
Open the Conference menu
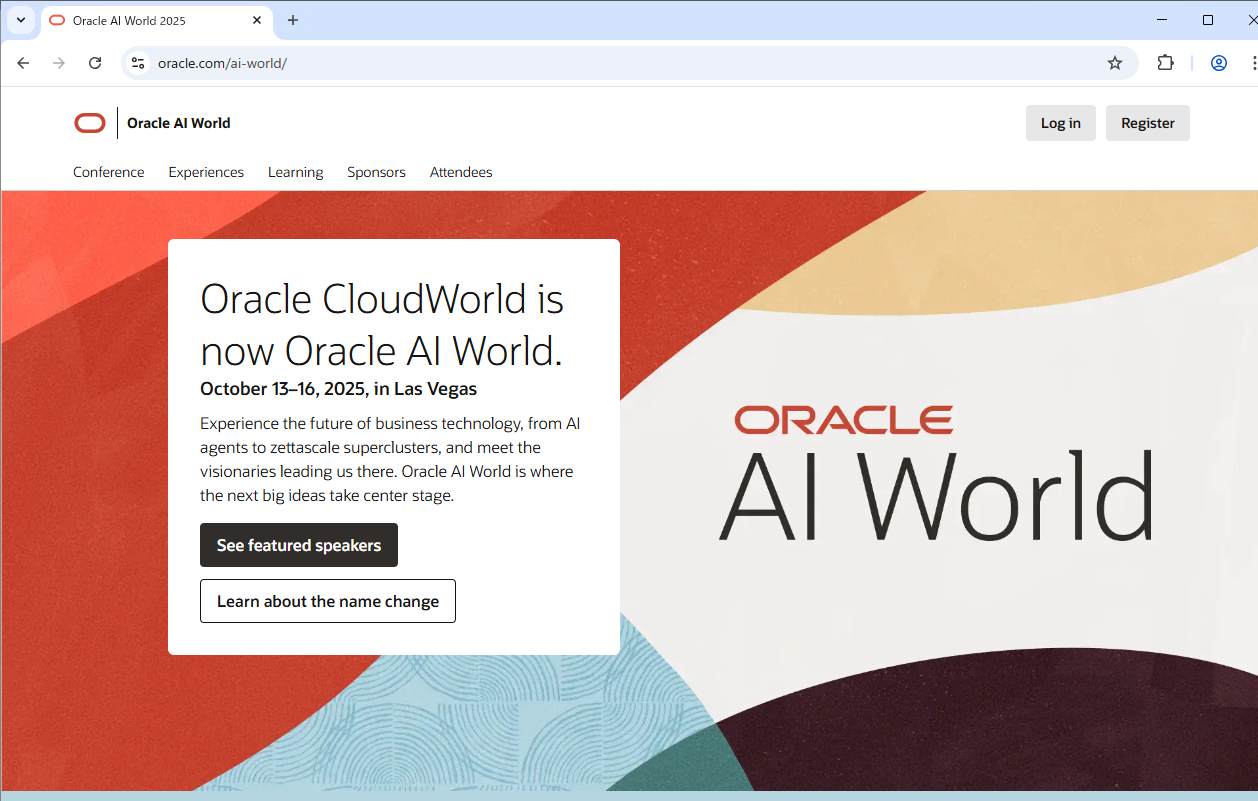click(x=109, y=172)
